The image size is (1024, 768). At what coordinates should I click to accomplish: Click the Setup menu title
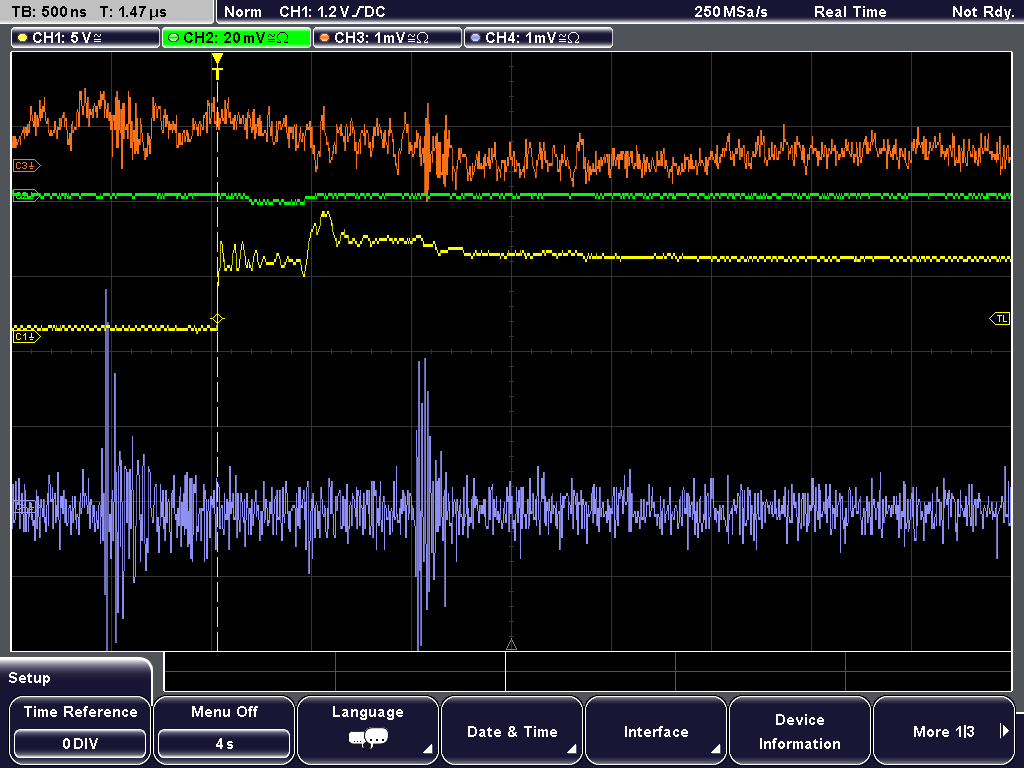[29, 678]
